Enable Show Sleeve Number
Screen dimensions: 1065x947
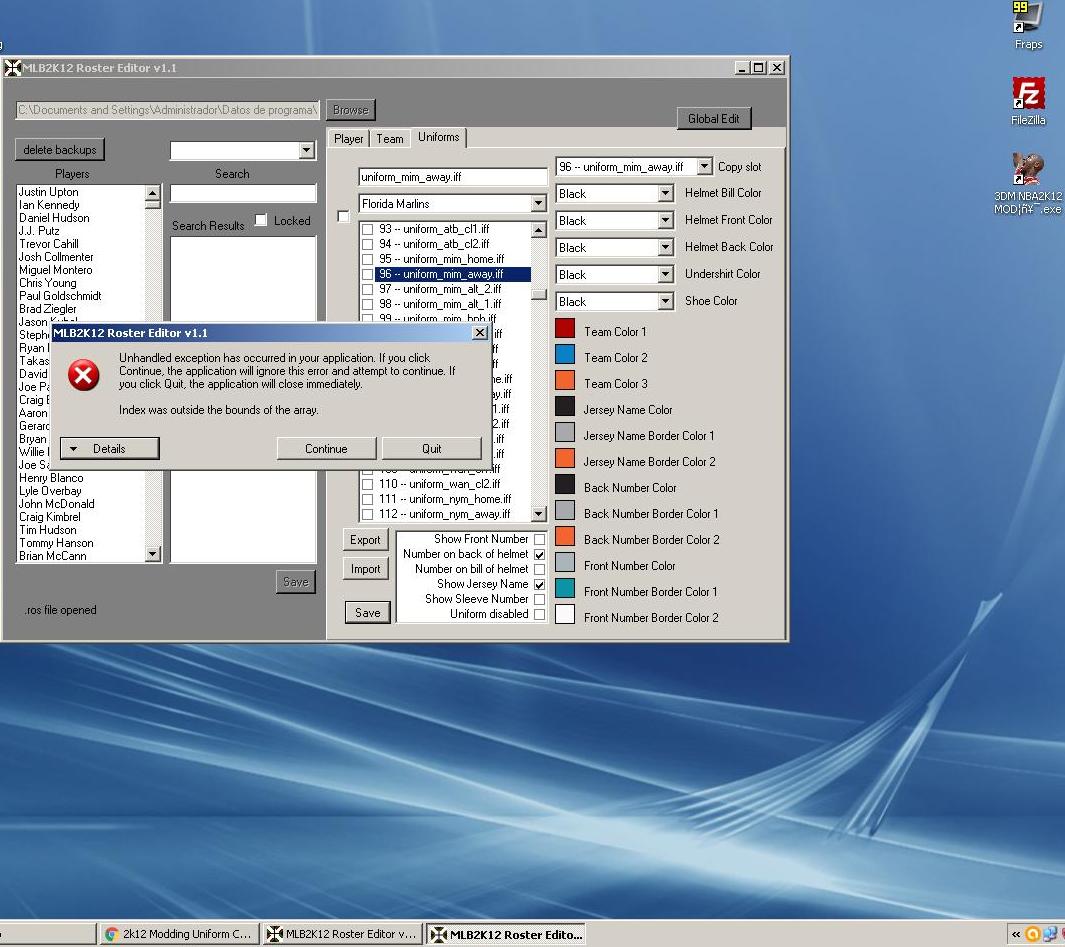pyautogui.click(x=539, y=599)
